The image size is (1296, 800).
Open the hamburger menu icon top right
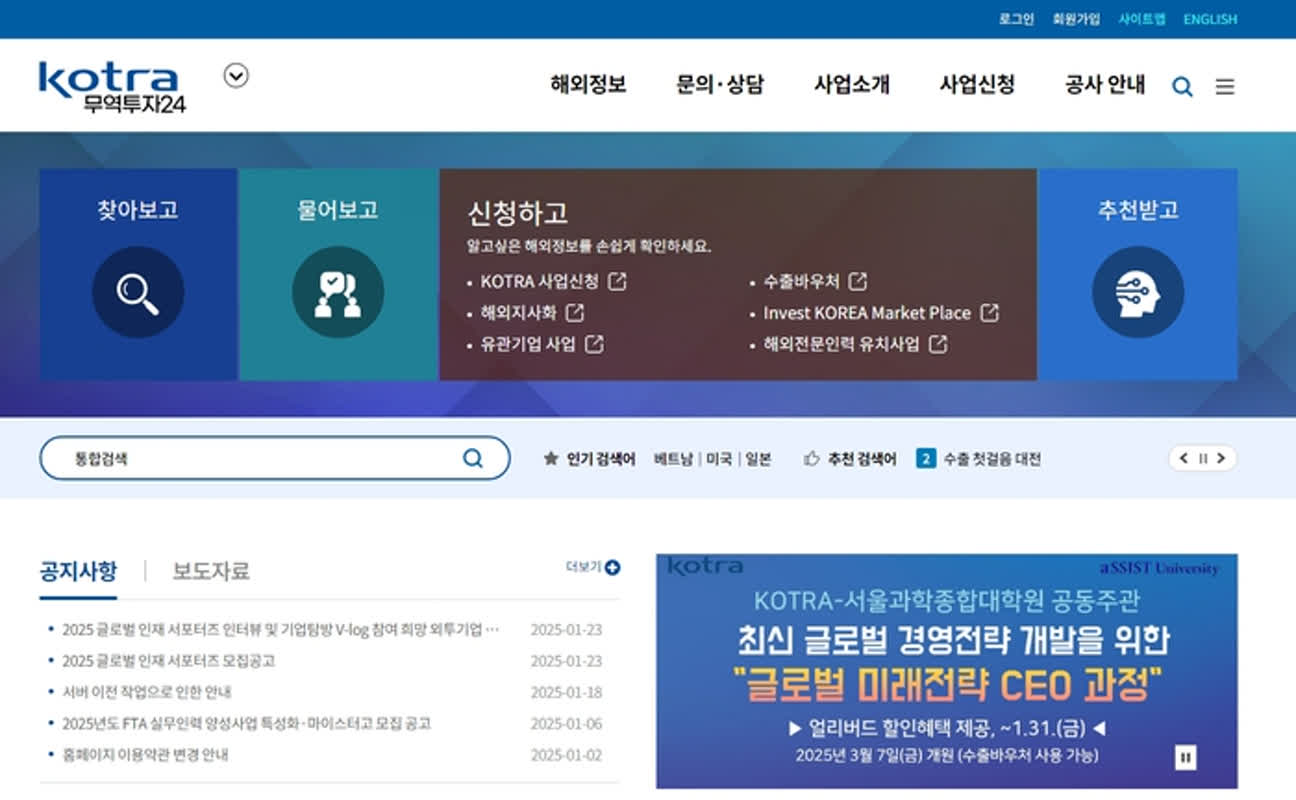(x=1225, y=86)
